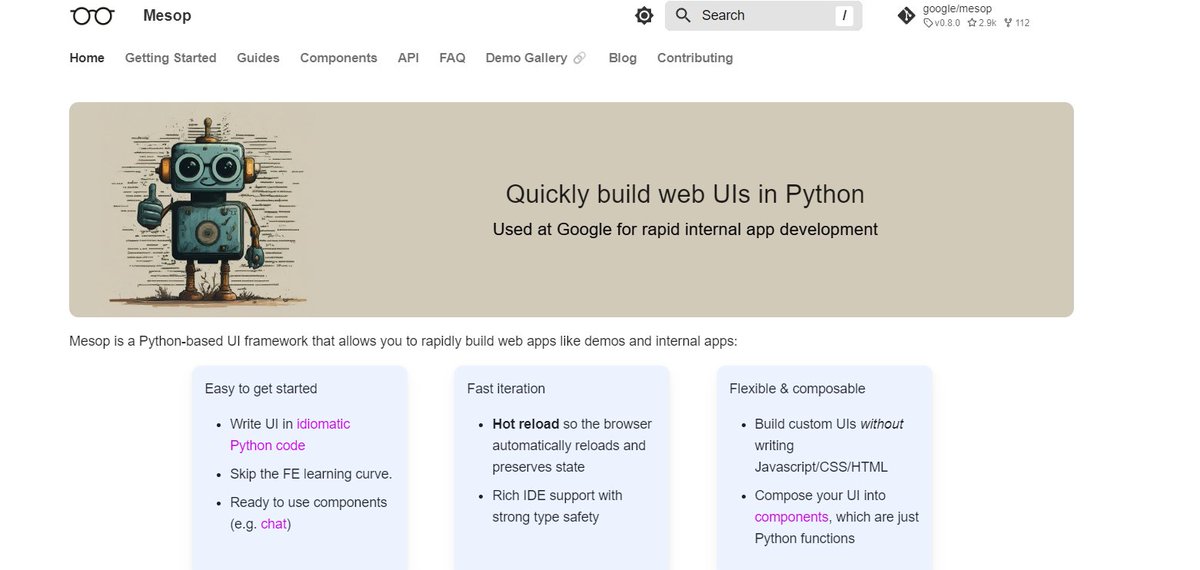Click the 'Easy to get started' card title
1200x570 pixels.
(x=261, y=388)
